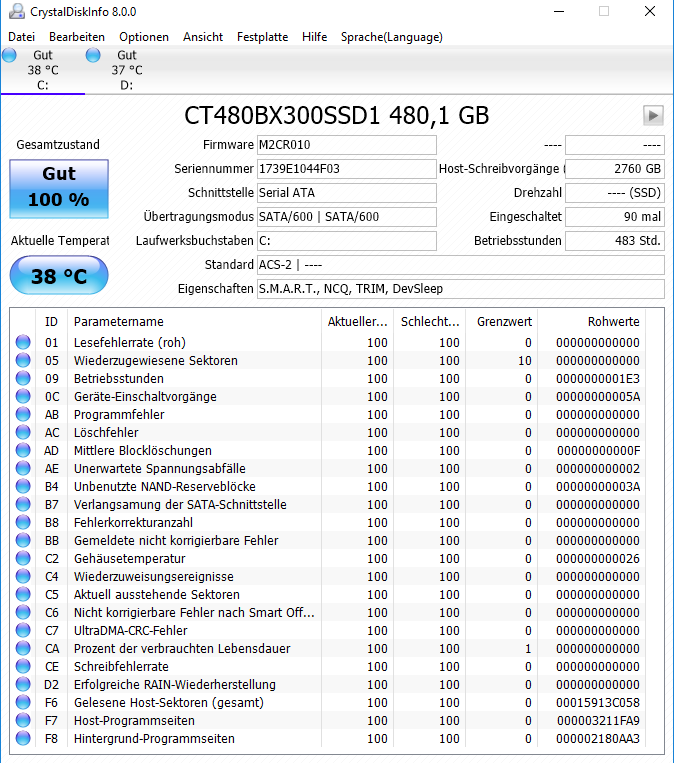The height and width of the screenshot is (763, 674).
Task: Click the Rohwerte column header
Action: click(591, 322)
